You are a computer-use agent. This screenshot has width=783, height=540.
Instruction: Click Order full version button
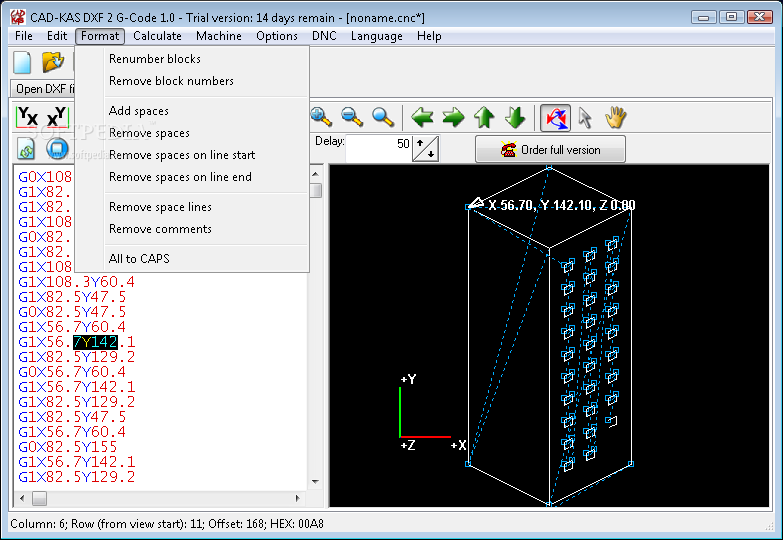coord(550,149)
